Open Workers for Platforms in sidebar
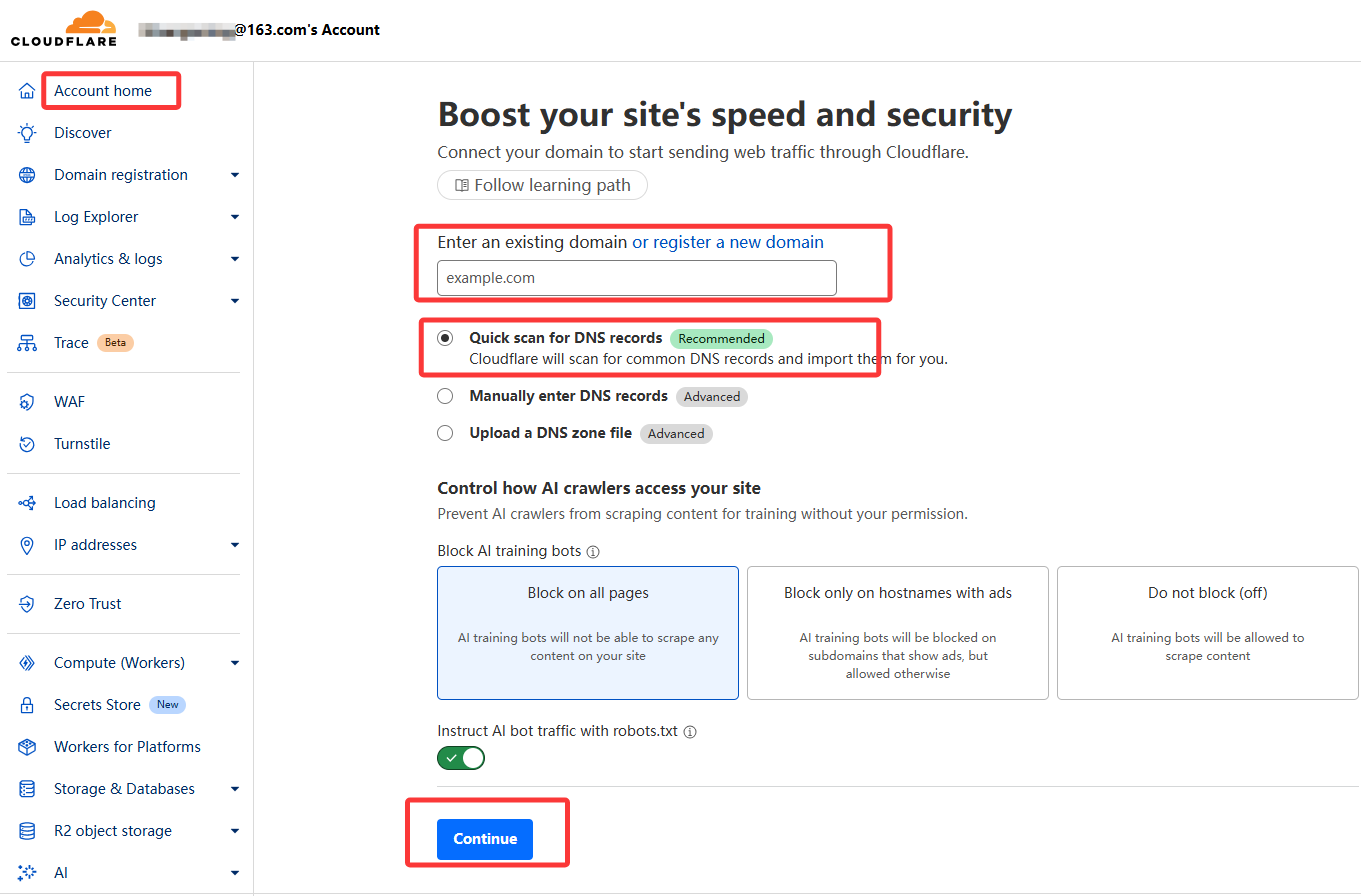 coord(127,747)
